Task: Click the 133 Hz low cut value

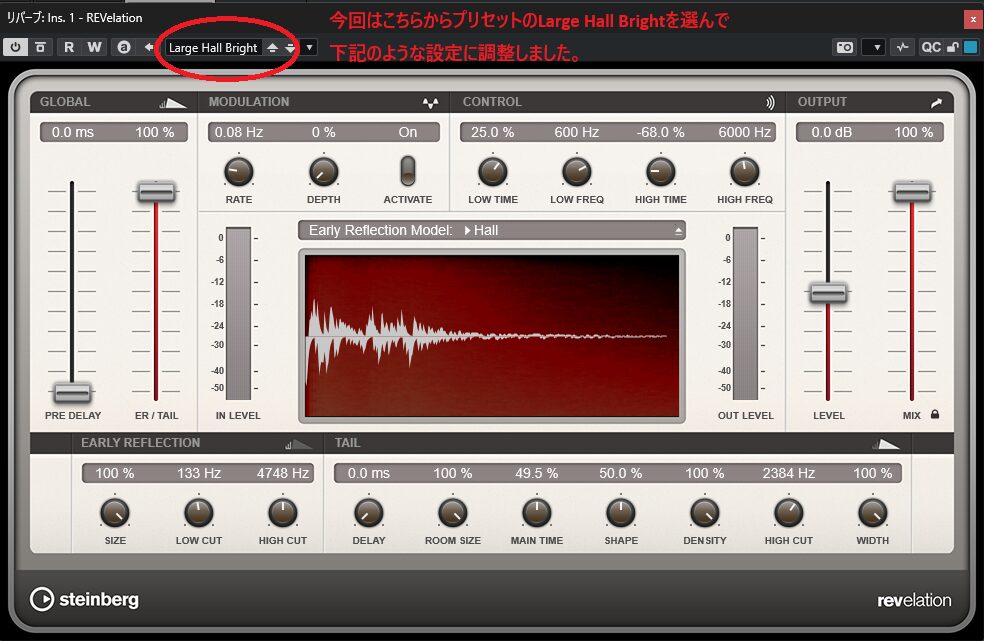Action: pos(199,473)
